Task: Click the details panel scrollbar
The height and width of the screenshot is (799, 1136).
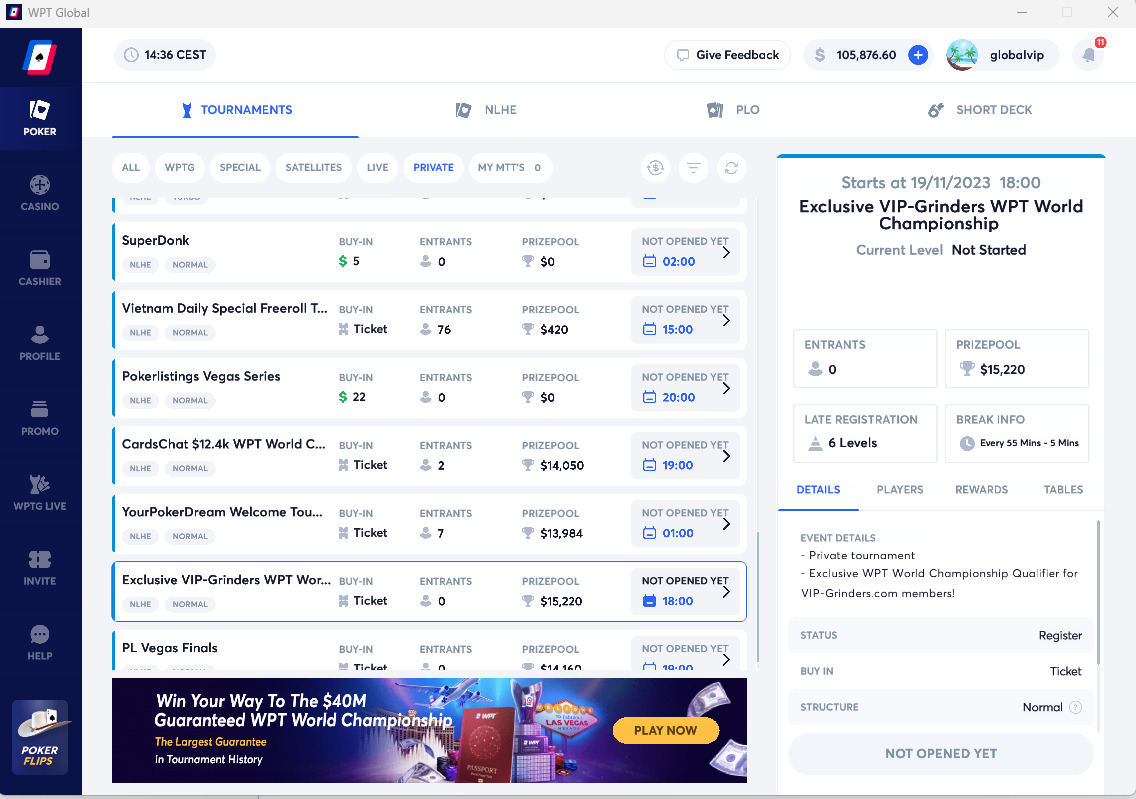Action: (1098, 593)
